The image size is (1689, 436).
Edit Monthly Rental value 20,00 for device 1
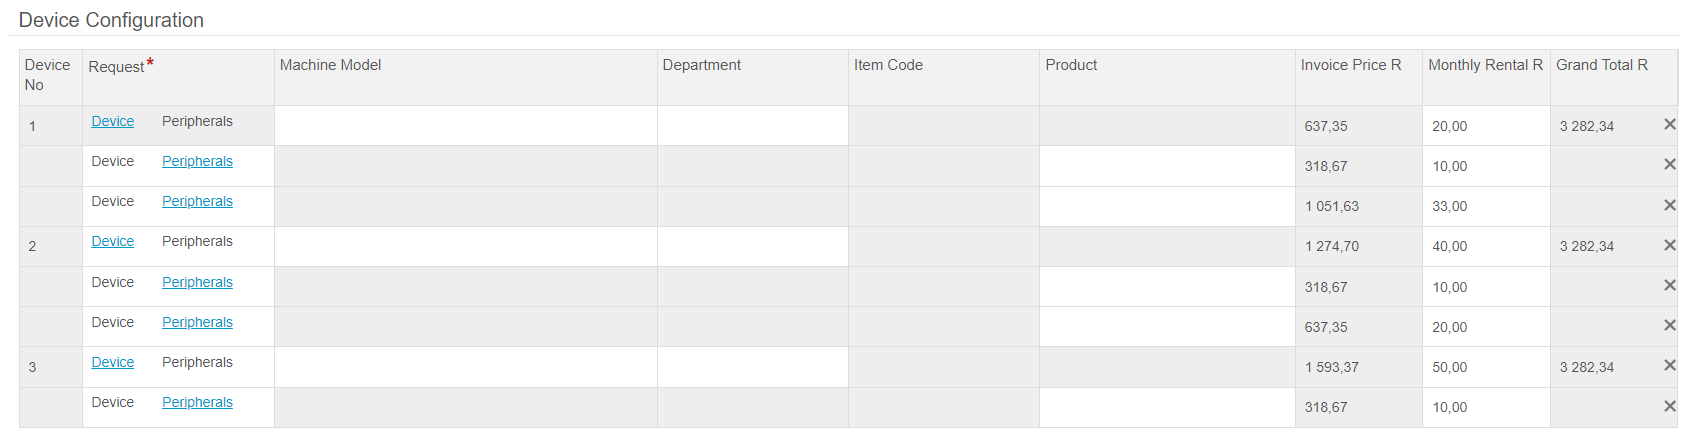[x=1486, y=126]
